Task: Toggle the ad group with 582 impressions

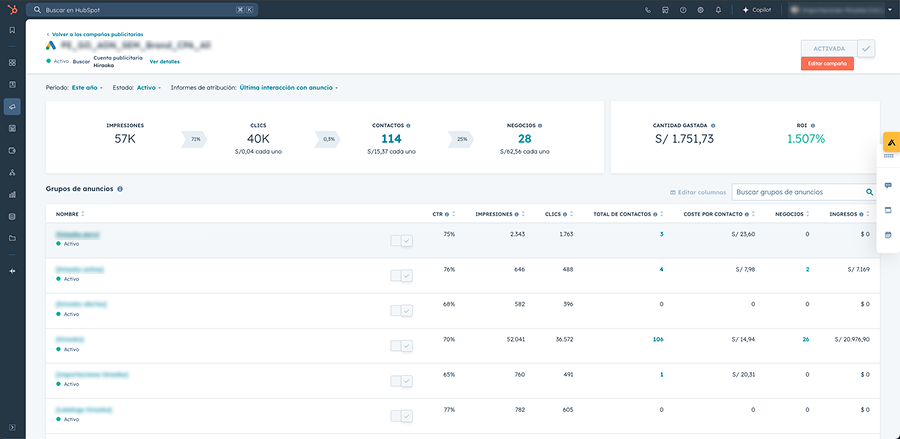Action: tap(402, 311)
